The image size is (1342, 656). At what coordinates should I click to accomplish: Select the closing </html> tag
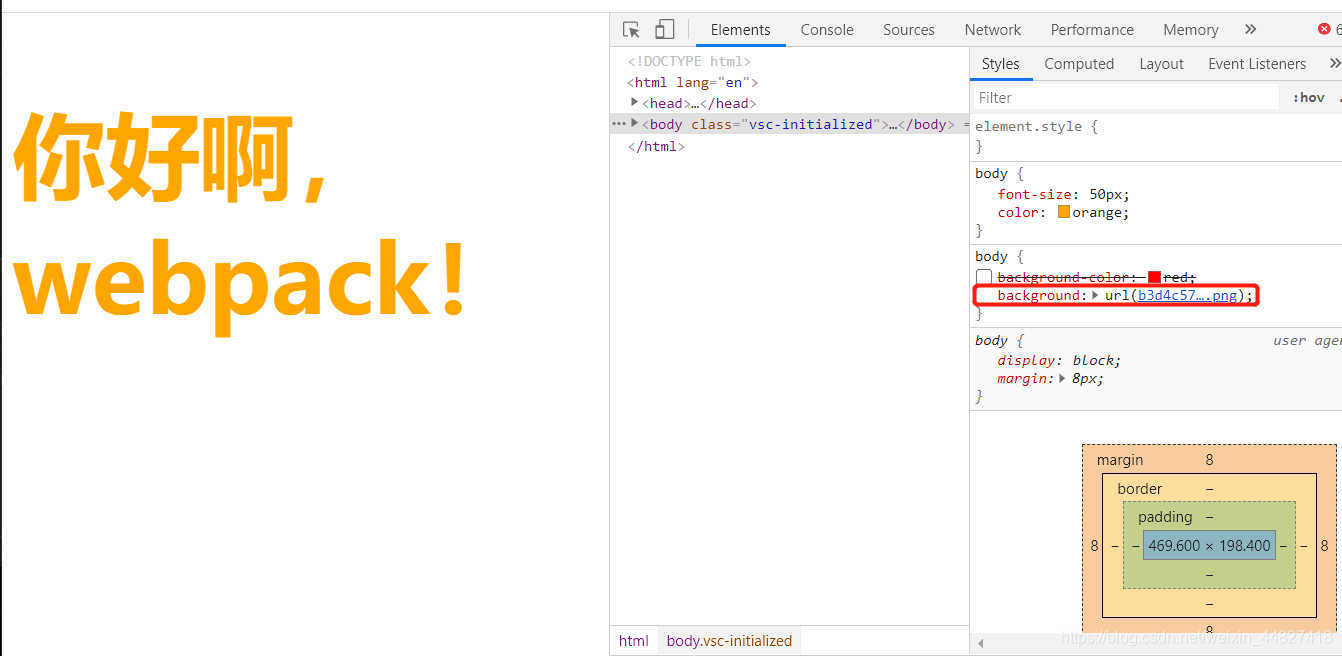656,146
